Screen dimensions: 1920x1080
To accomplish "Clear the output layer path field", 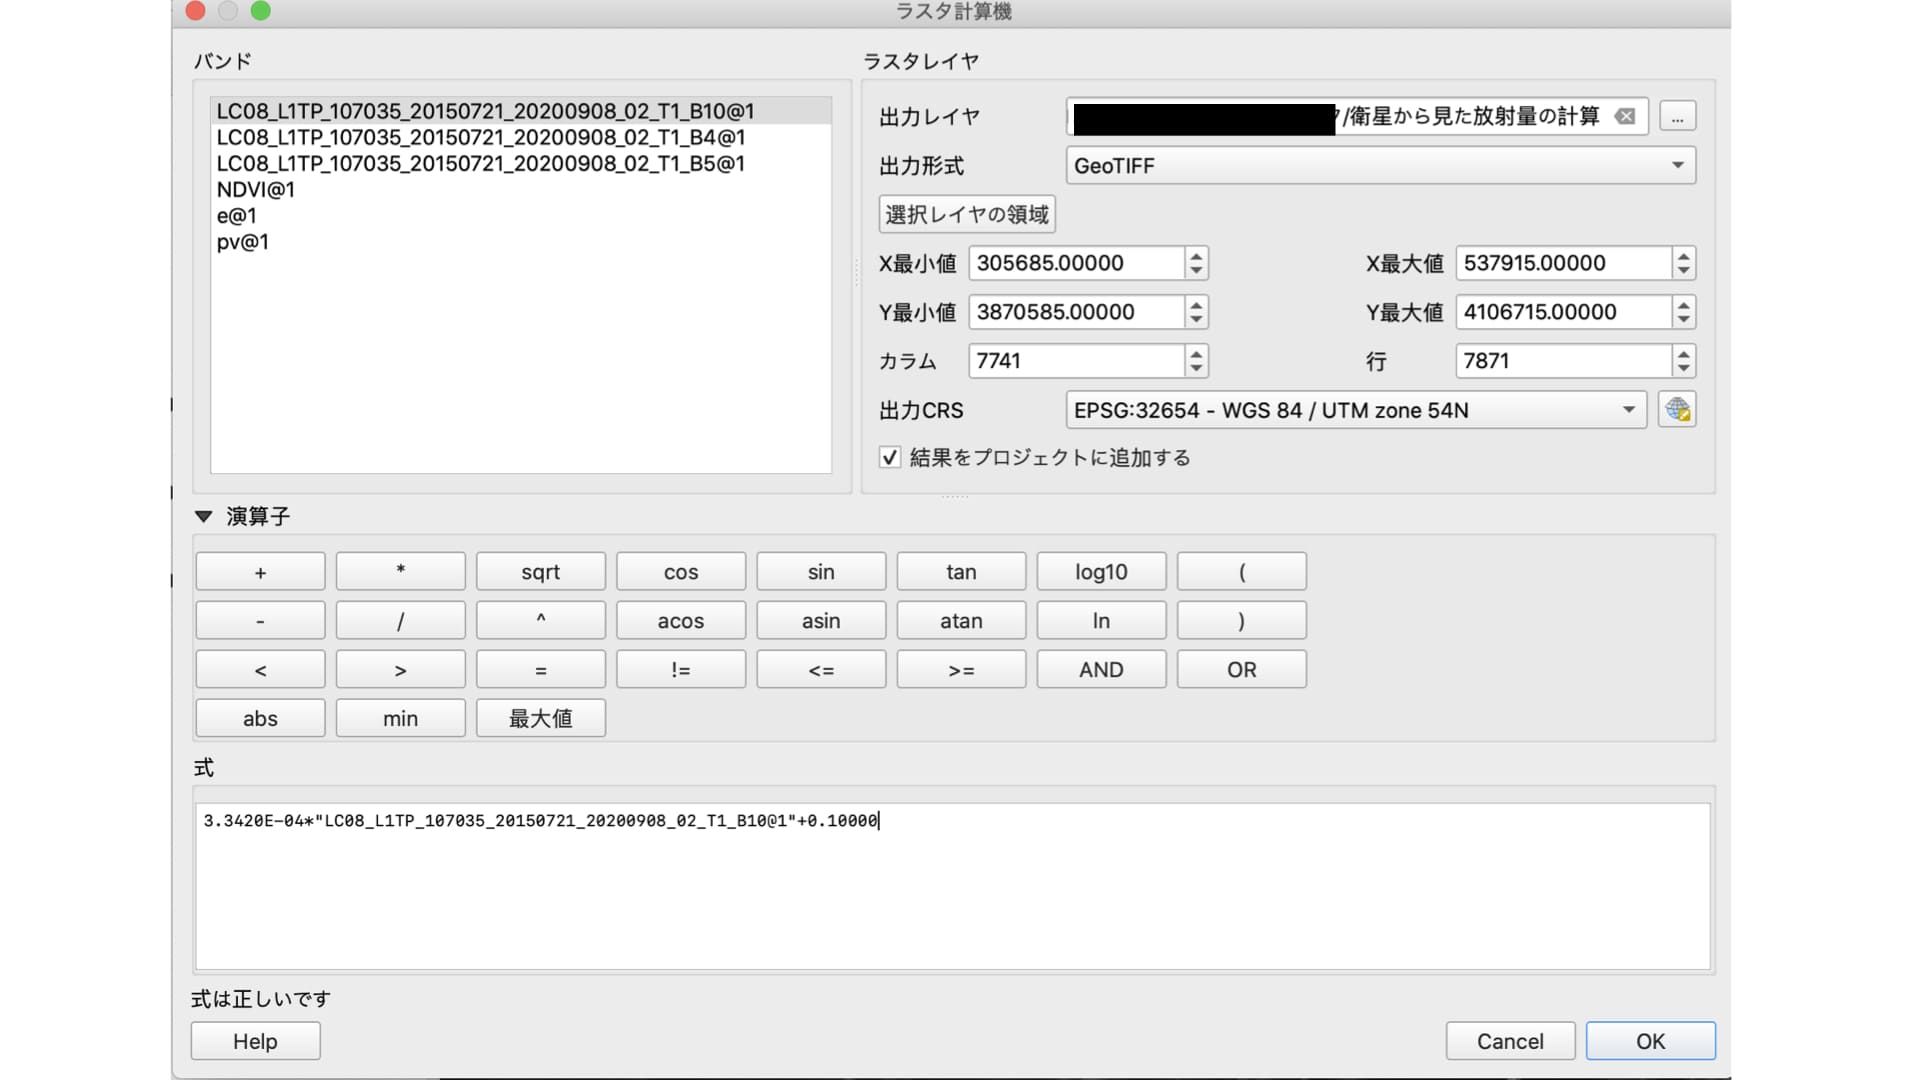I will coord(1625,117).
